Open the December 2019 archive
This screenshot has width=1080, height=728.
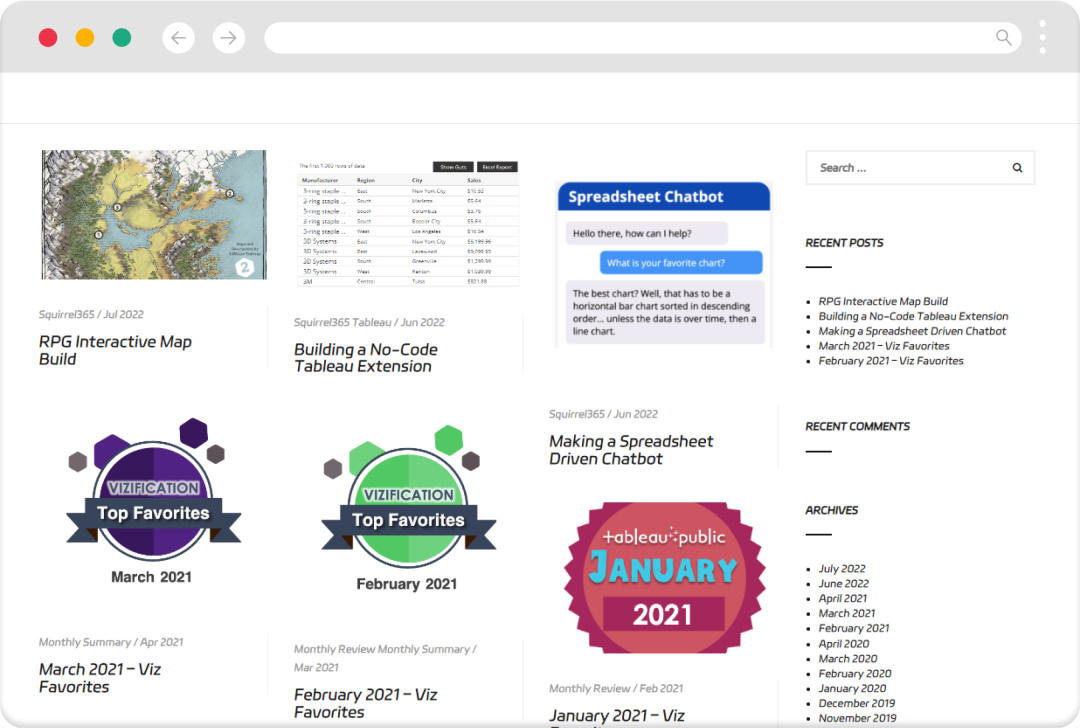tap(857, 703)
